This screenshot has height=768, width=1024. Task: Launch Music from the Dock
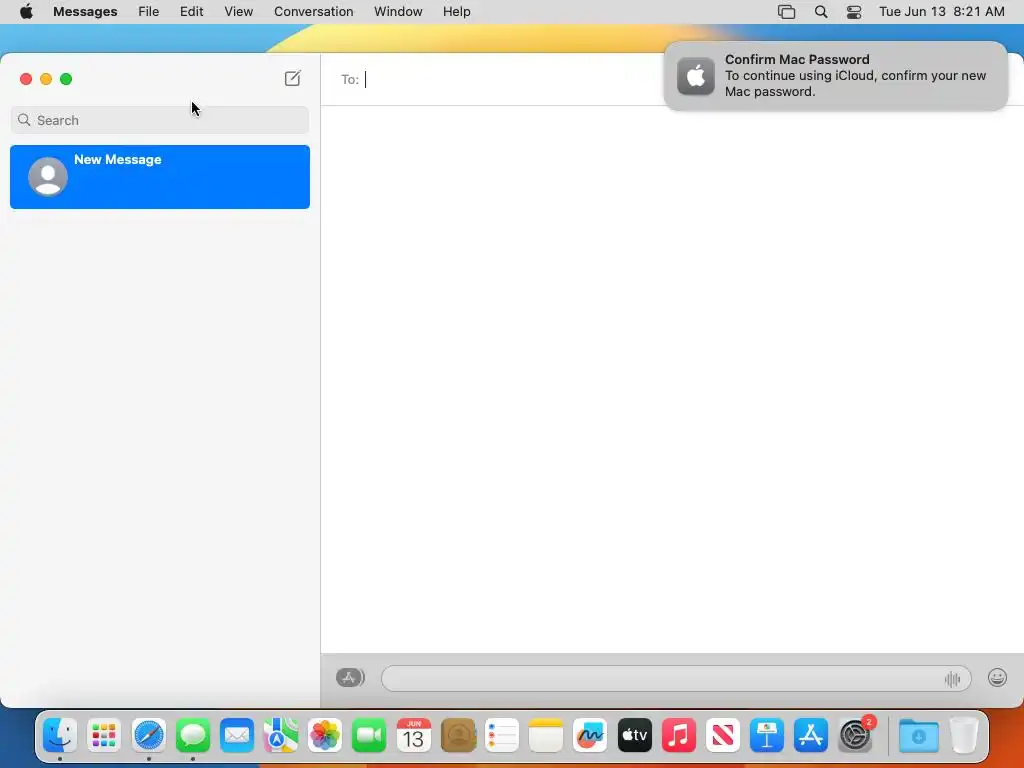pos(679,735)
